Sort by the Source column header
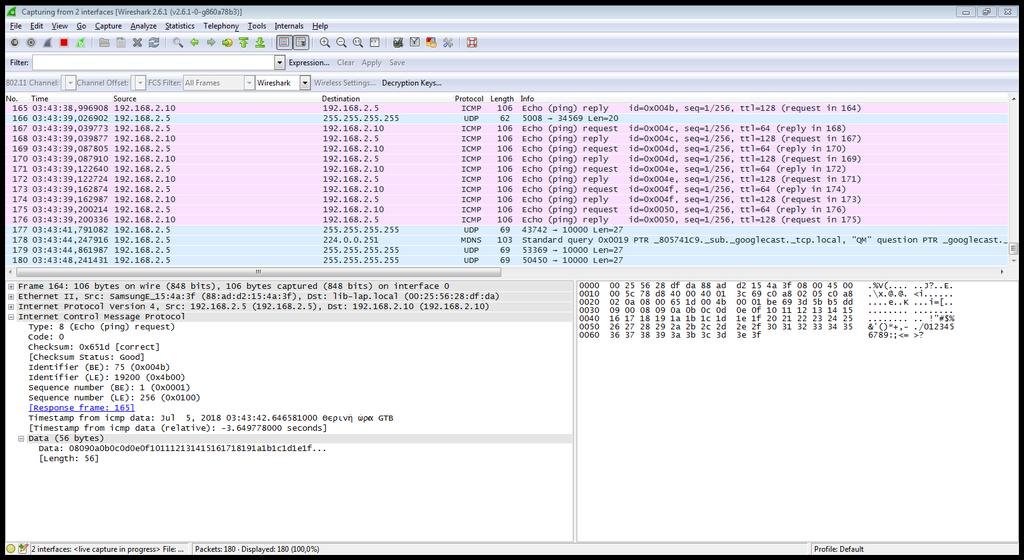This screenshot has height=560, width=1024. [125, 99]
